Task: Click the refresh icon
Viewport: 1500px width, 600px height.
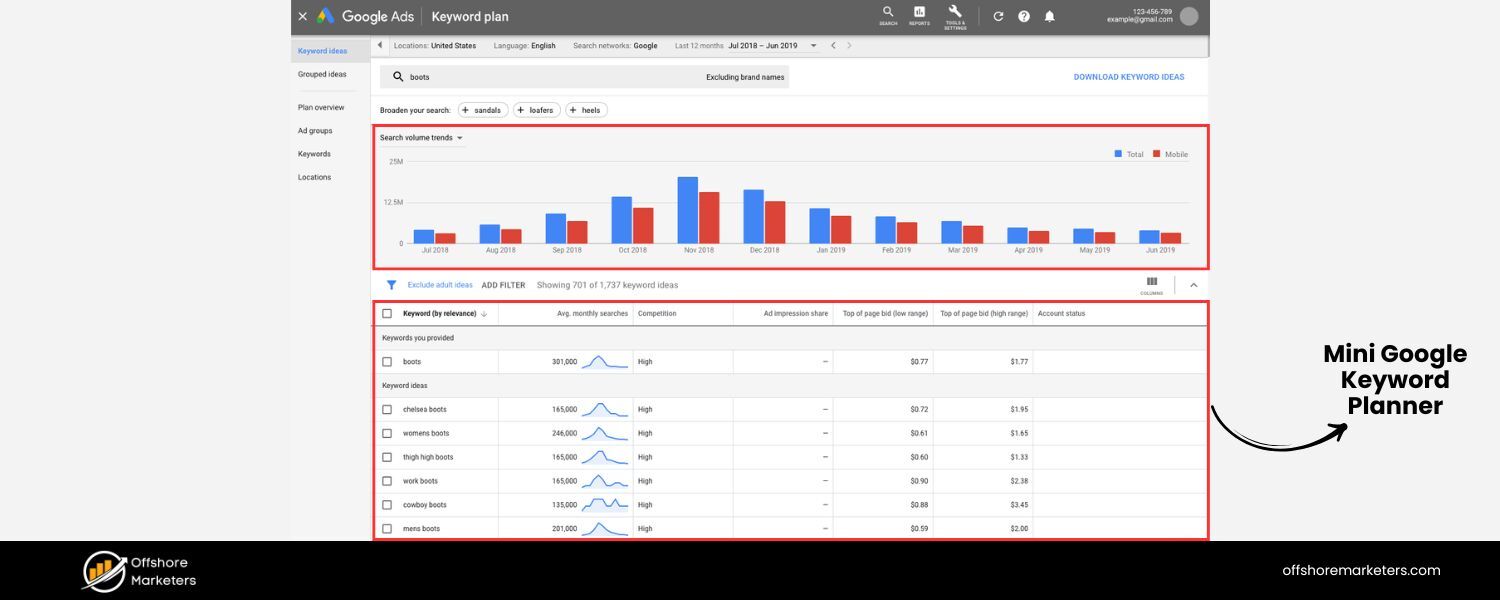Action: [x=997, y=16]
